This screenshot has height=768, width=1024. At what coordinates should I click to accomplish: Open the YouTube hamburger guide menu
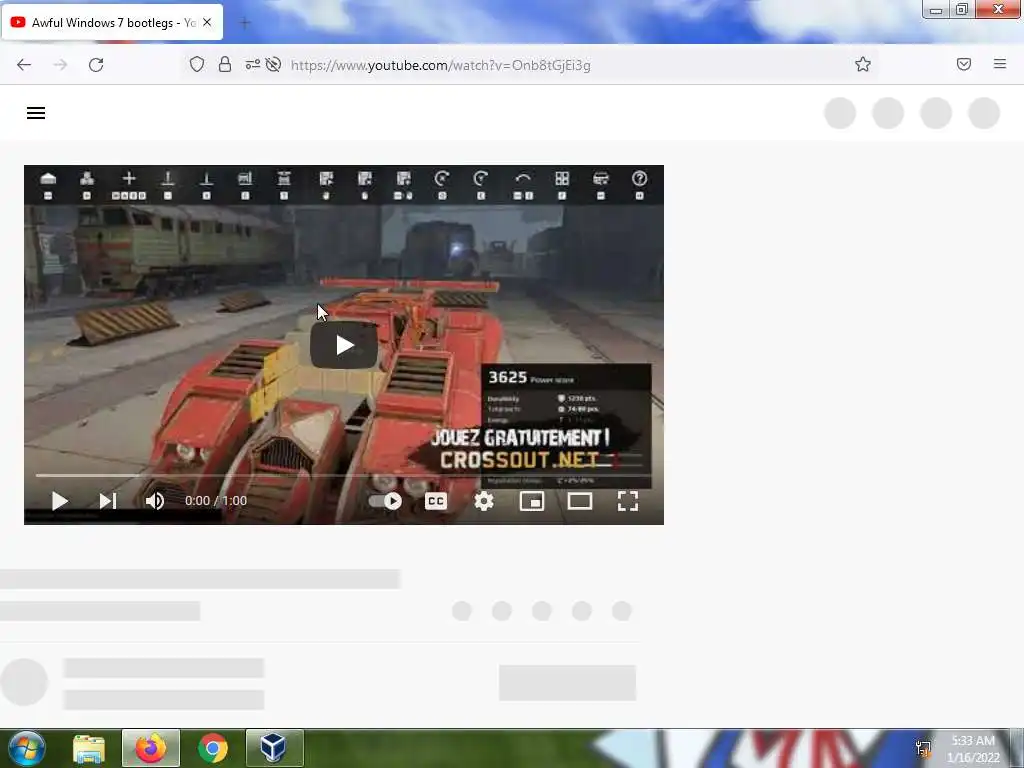(36, 113)
